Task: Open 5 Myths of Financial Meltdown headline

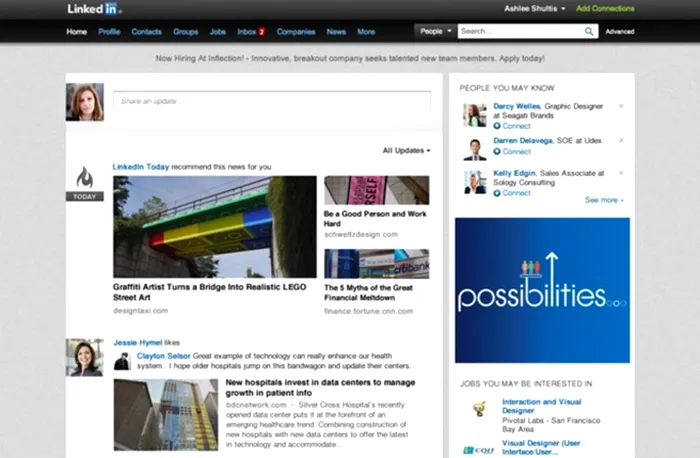Action: [x=368, y=293]
